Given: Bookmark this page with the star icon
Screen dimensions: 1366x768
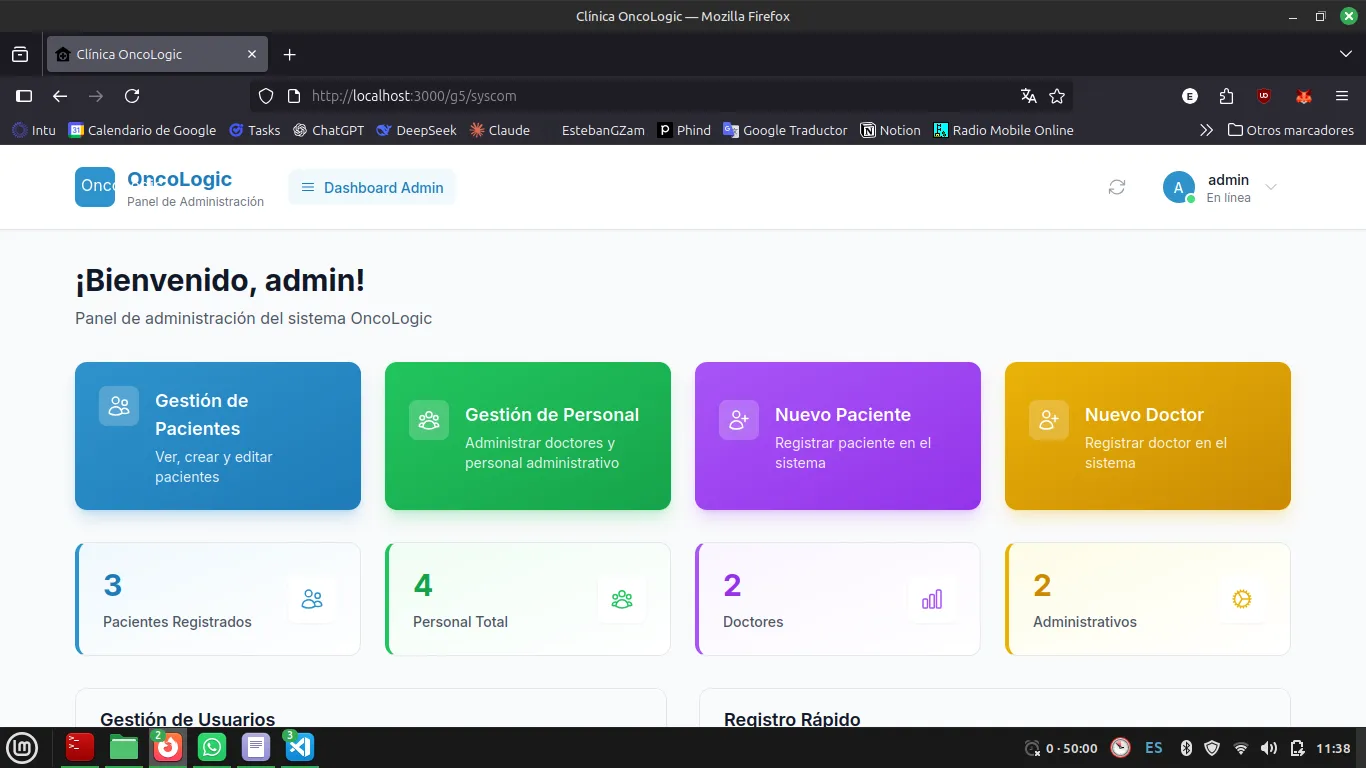Looking at the screenshot, I should click(1057, 96).
